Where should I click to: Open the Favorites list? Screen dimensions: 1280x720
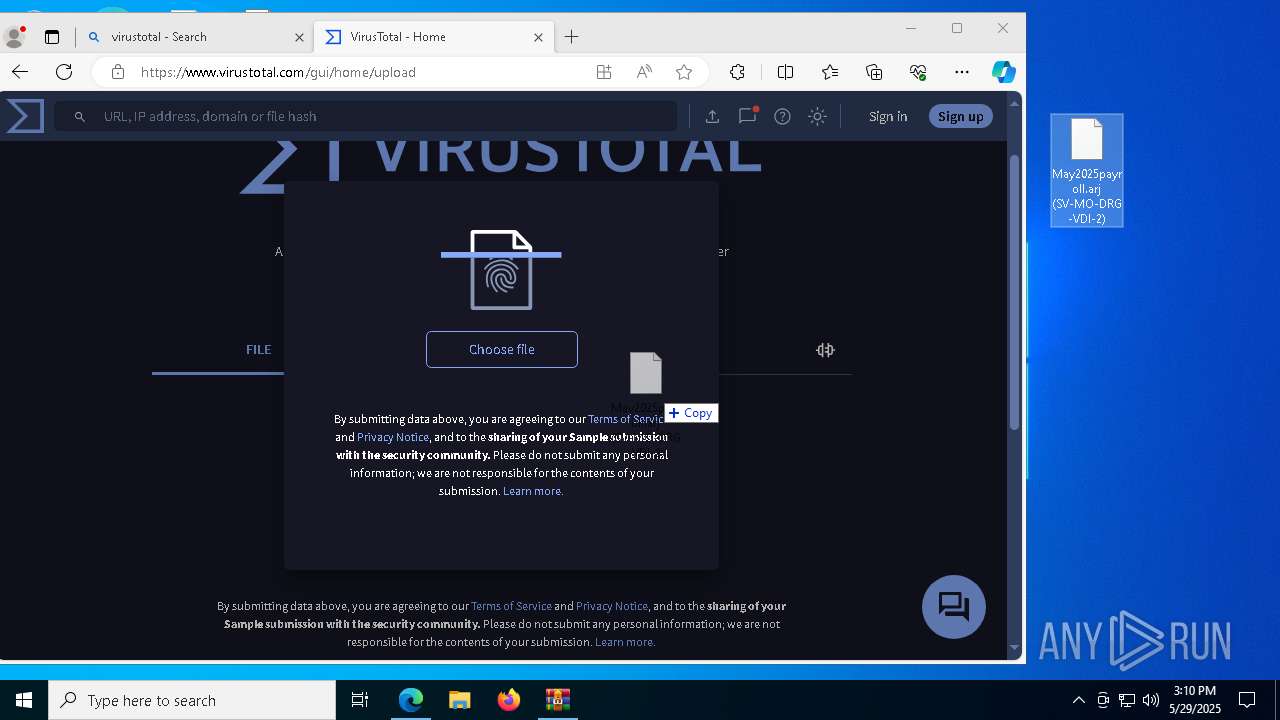coord(830,72)
